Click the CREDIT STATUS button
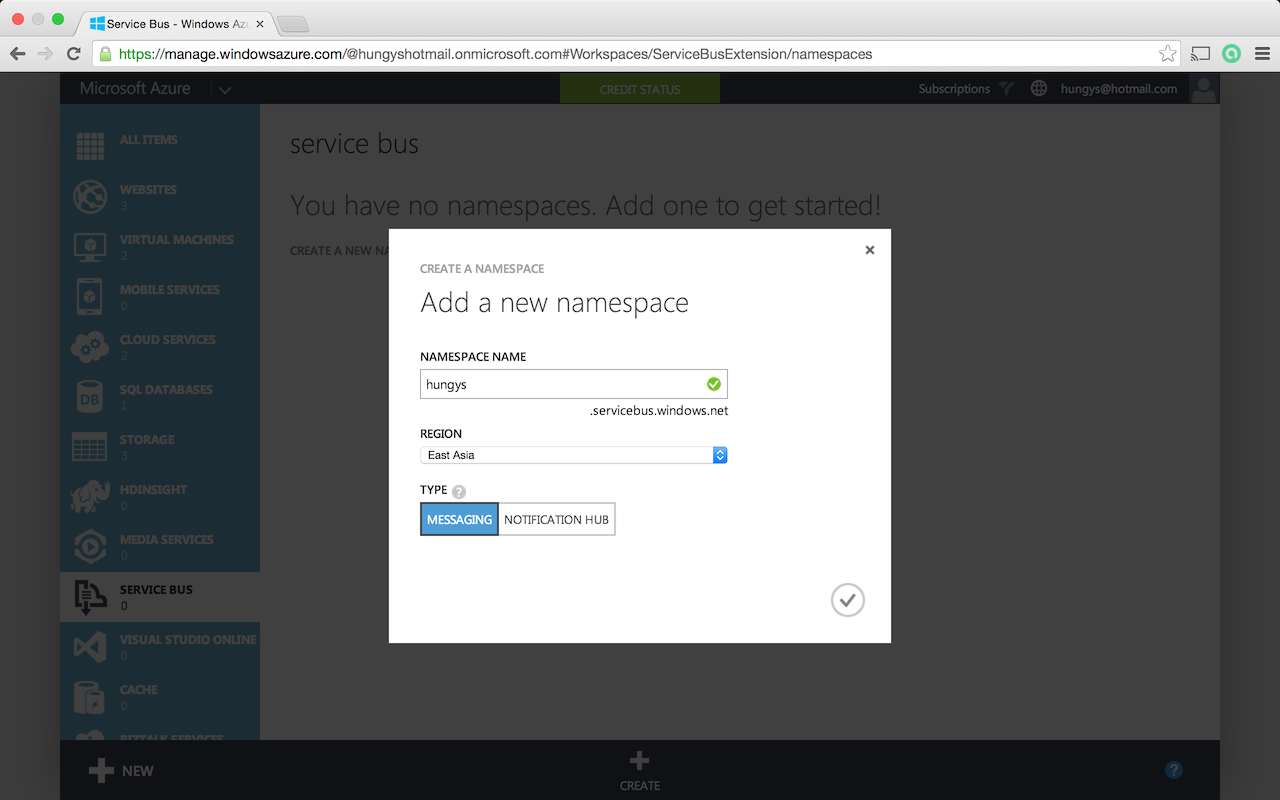This screenshot has width=1280, height=800. coord(640,89)
